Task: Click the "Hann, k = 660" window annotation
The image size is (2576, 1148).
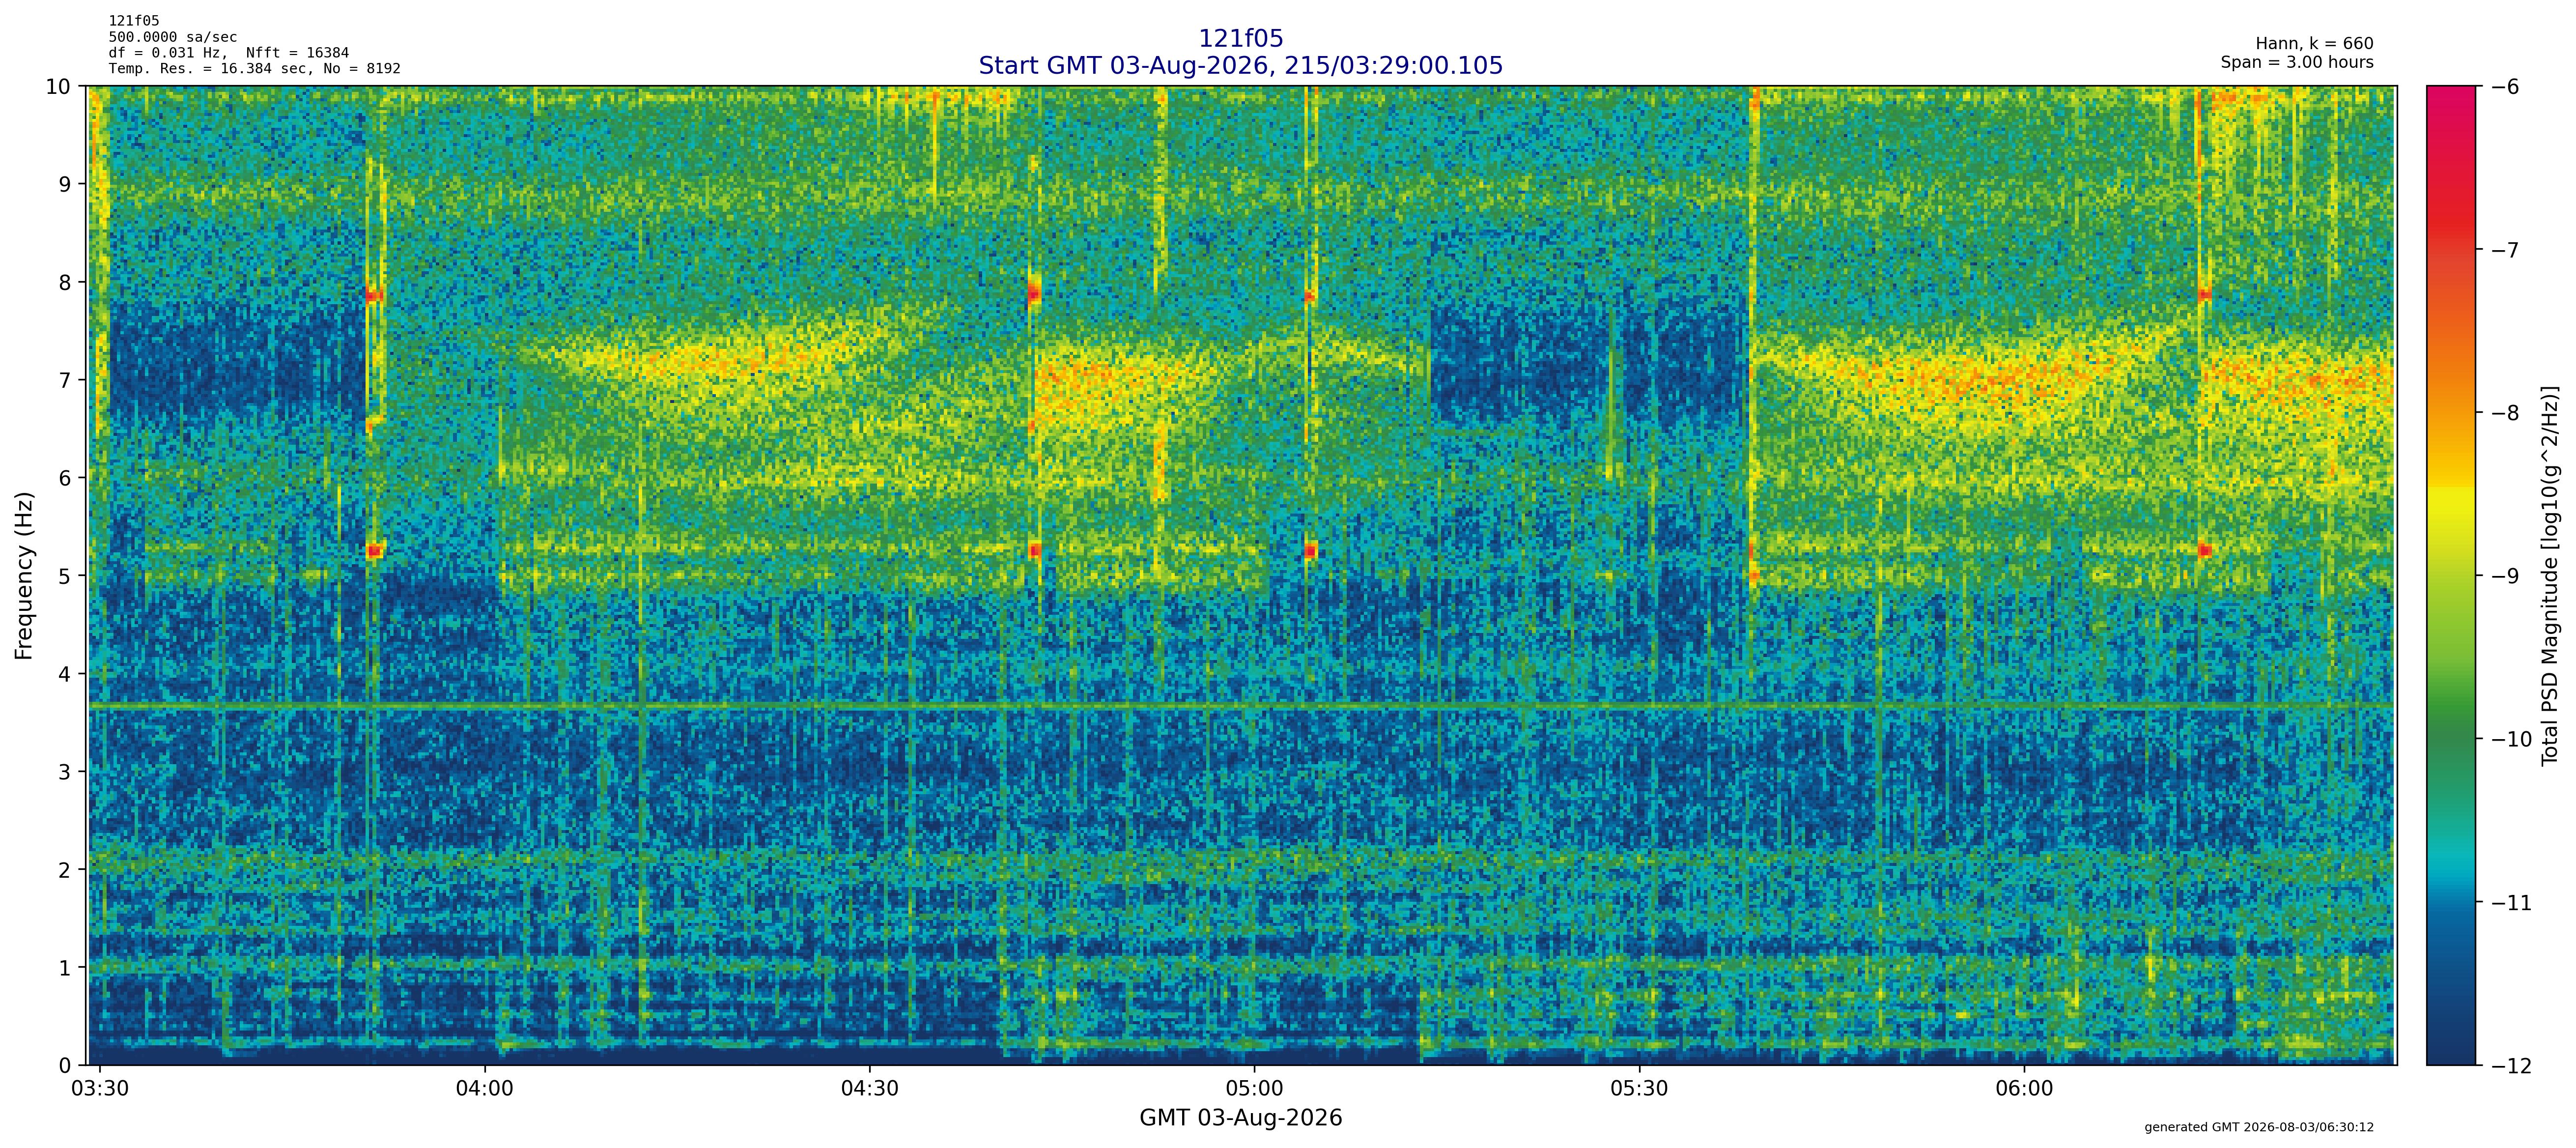Action: coord(2314,44)
